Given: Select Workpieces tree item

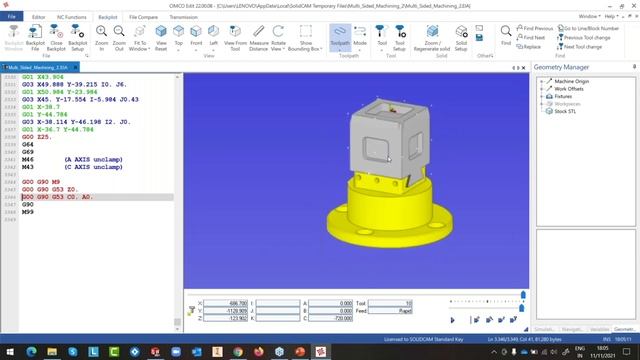Looking at the screenshot, I should pos(567,104).
